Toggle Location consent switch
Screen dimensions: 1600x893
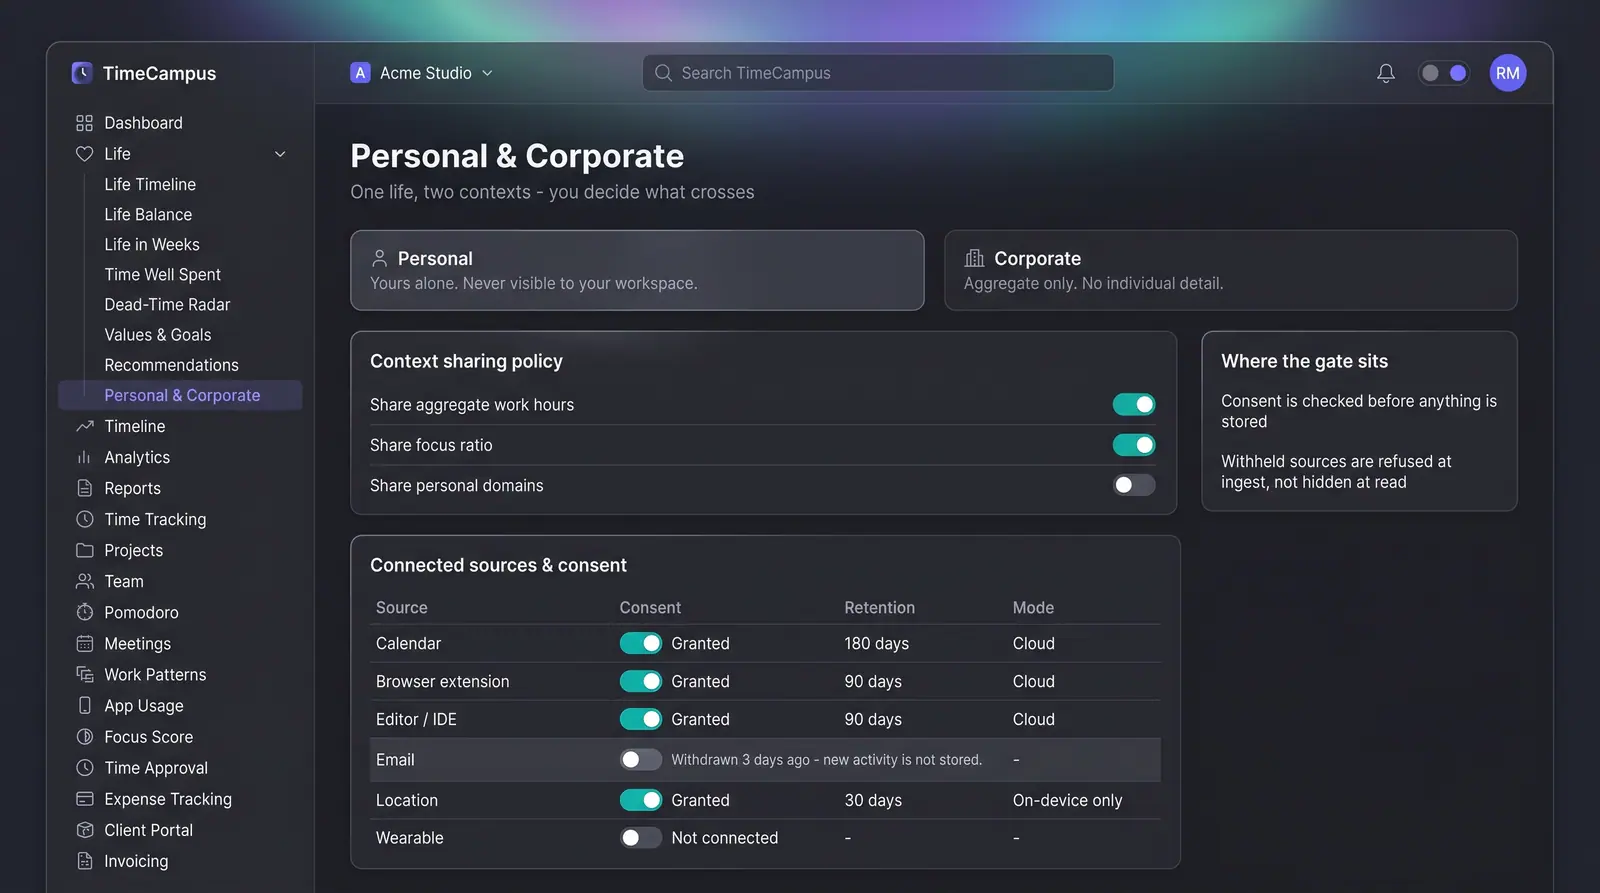(640, 800)
